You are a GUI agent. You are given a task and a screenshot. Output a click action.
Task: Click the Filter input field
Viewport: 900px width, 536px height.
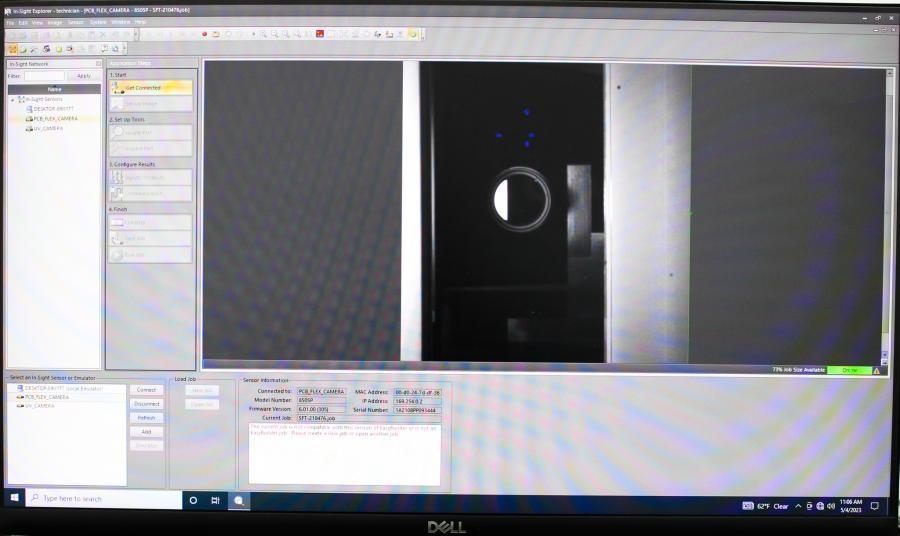click(x=44, y=76)
